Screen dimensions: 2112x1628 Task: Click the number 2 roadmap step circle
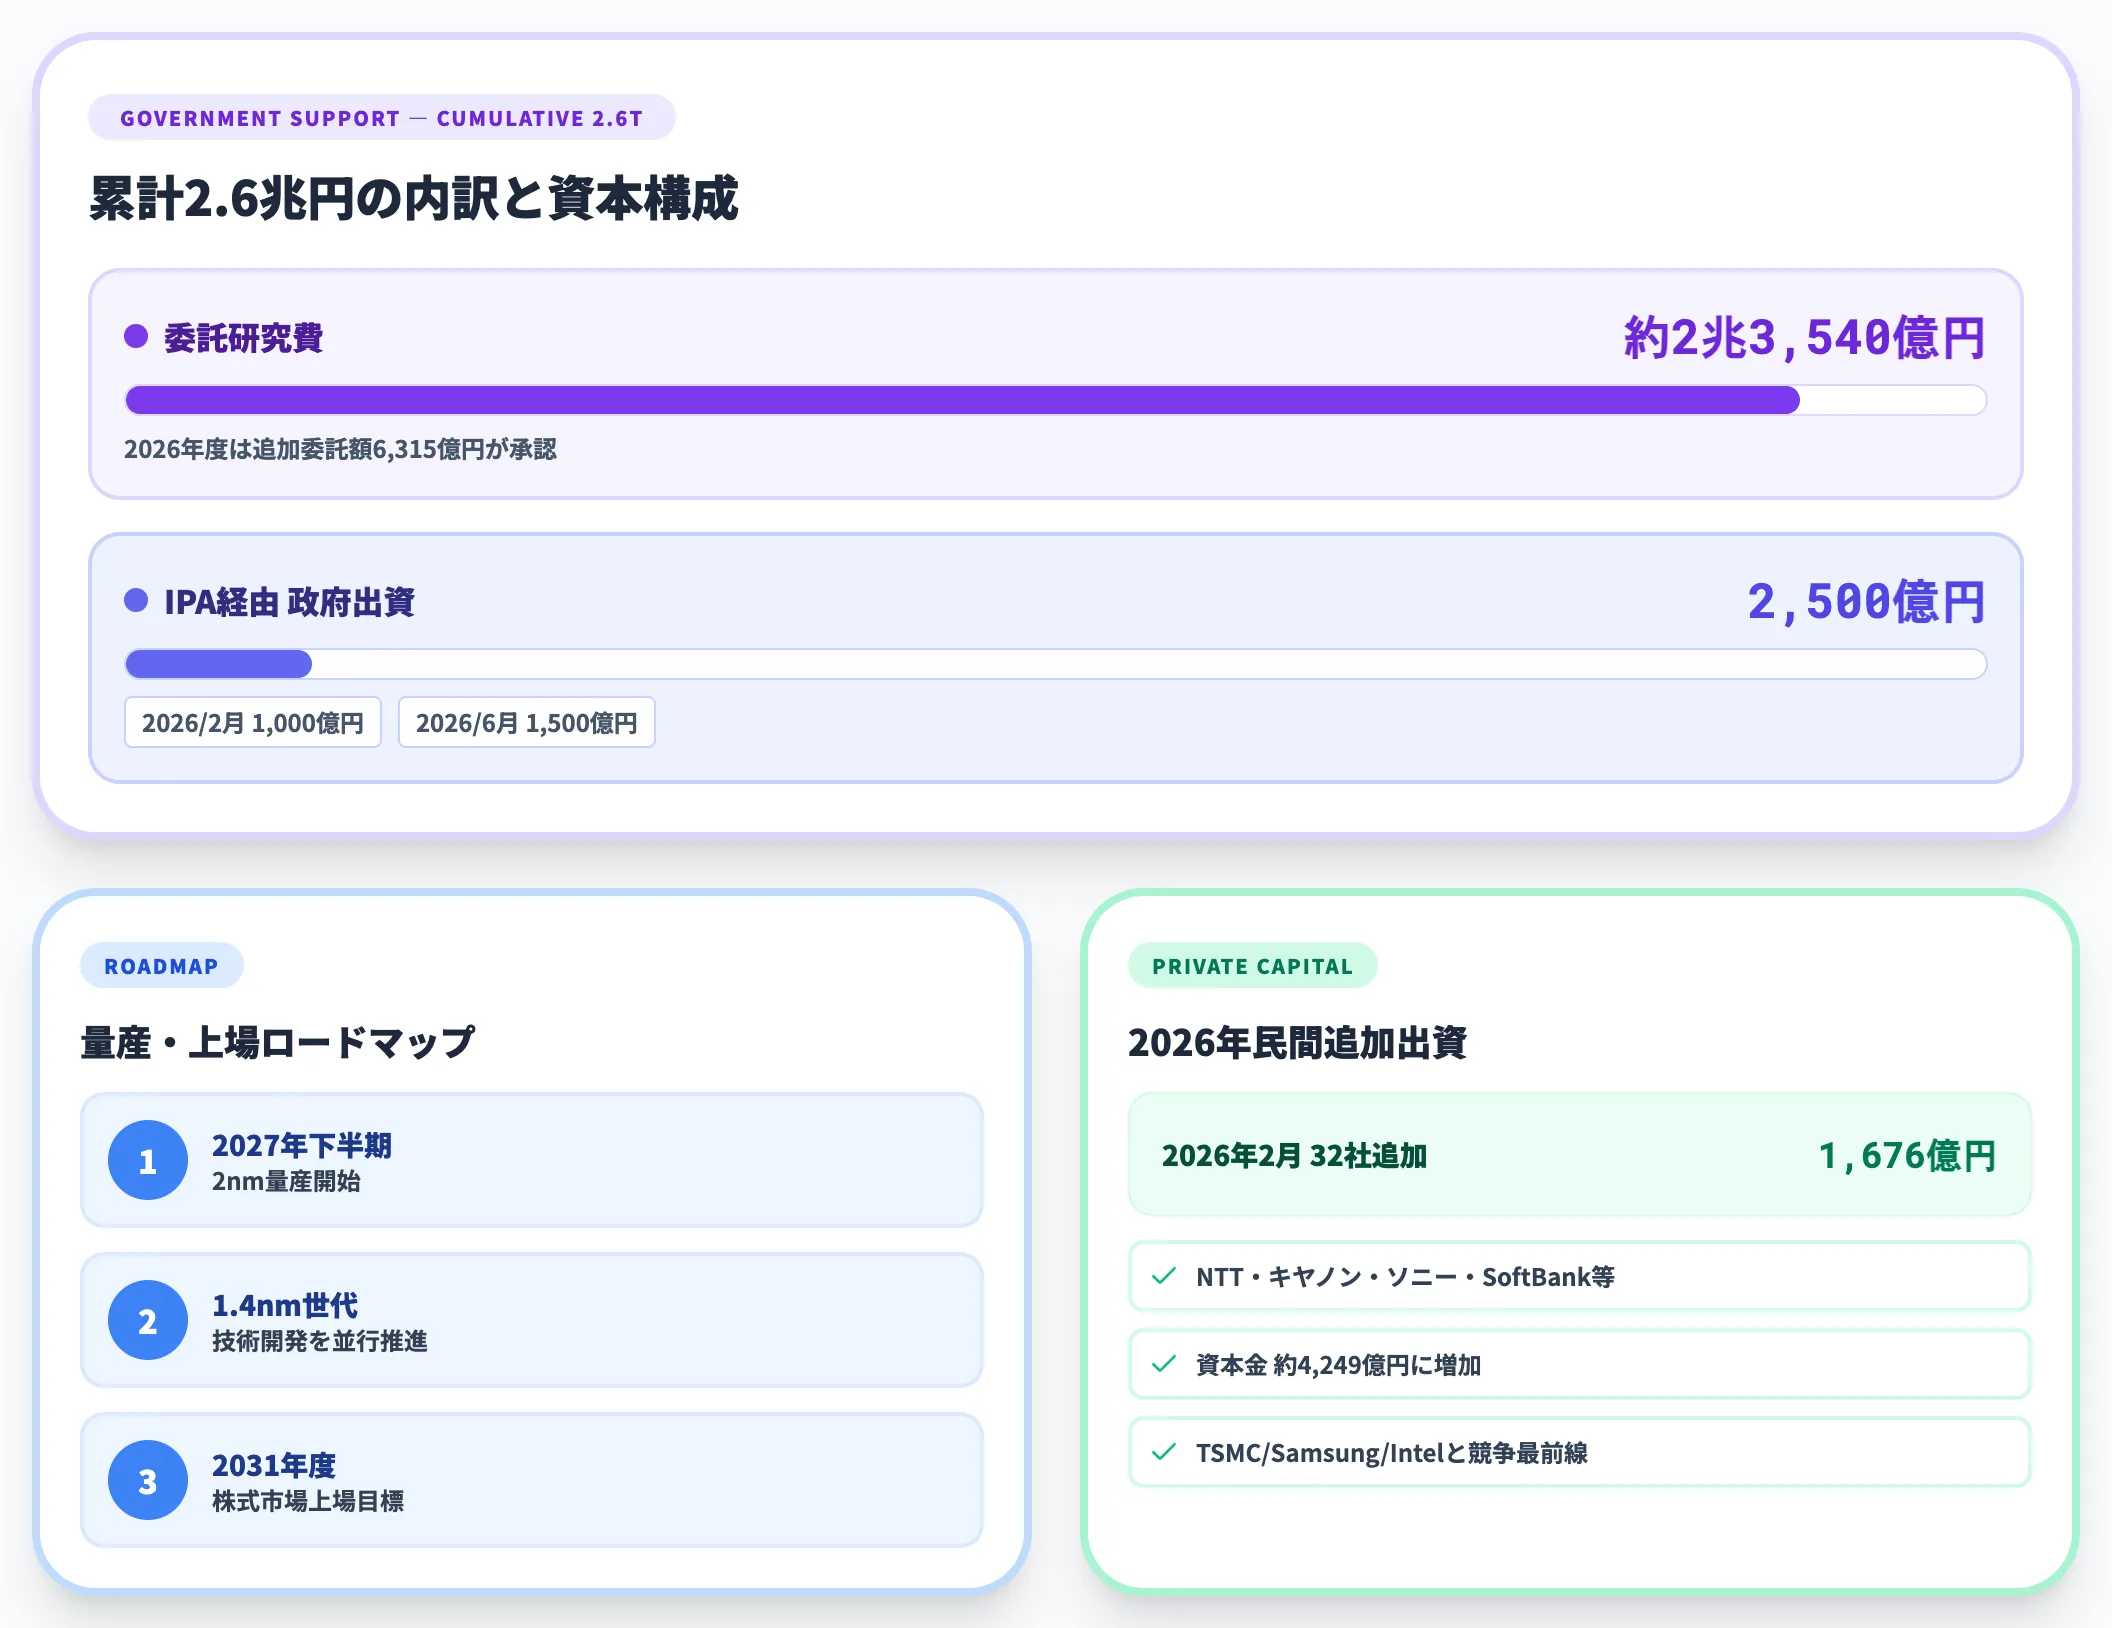[148, 1320]
